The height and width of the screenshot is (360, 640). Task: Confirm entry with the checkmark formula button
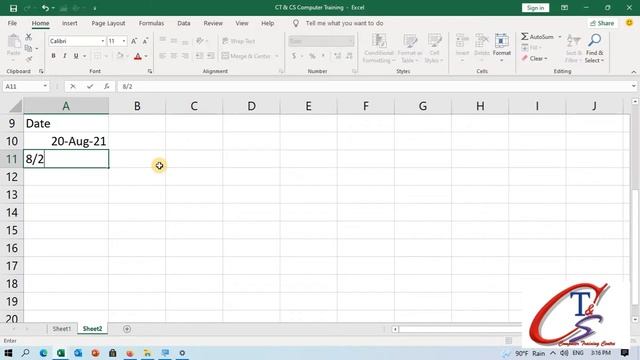[90, 86]
